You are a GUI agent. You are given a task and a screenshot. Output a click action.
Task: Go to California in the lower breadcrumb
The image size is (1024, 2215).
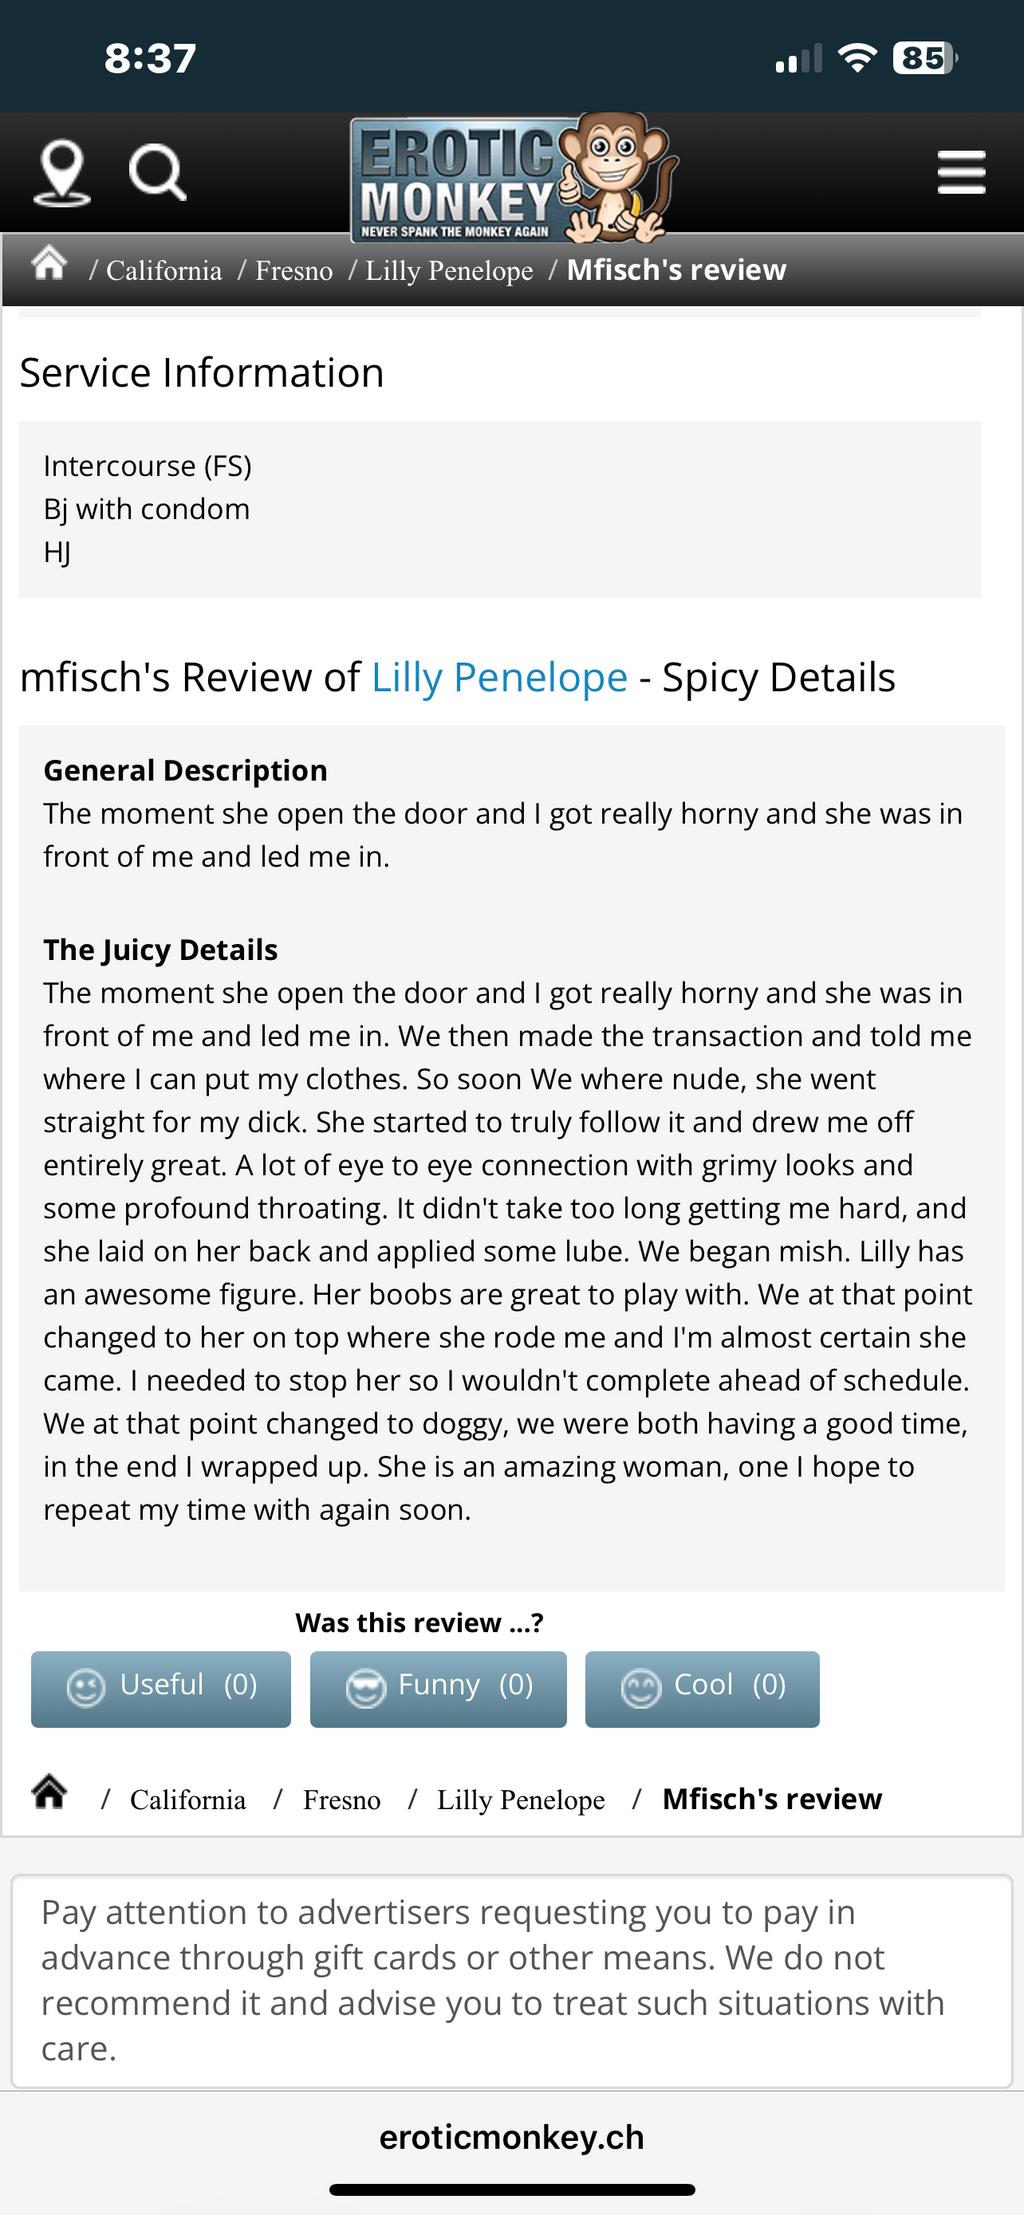pos(188,1800)
